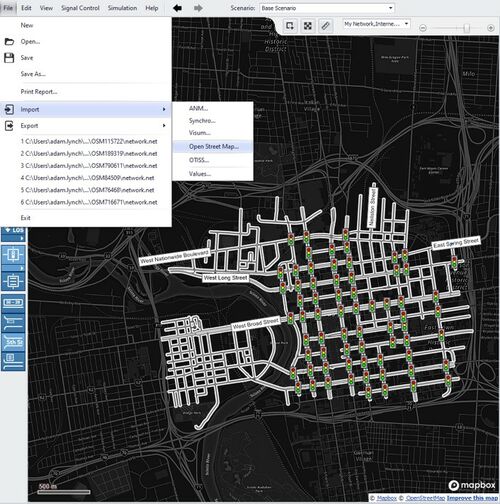Click the West Broad Street label

tap(255, 323)
